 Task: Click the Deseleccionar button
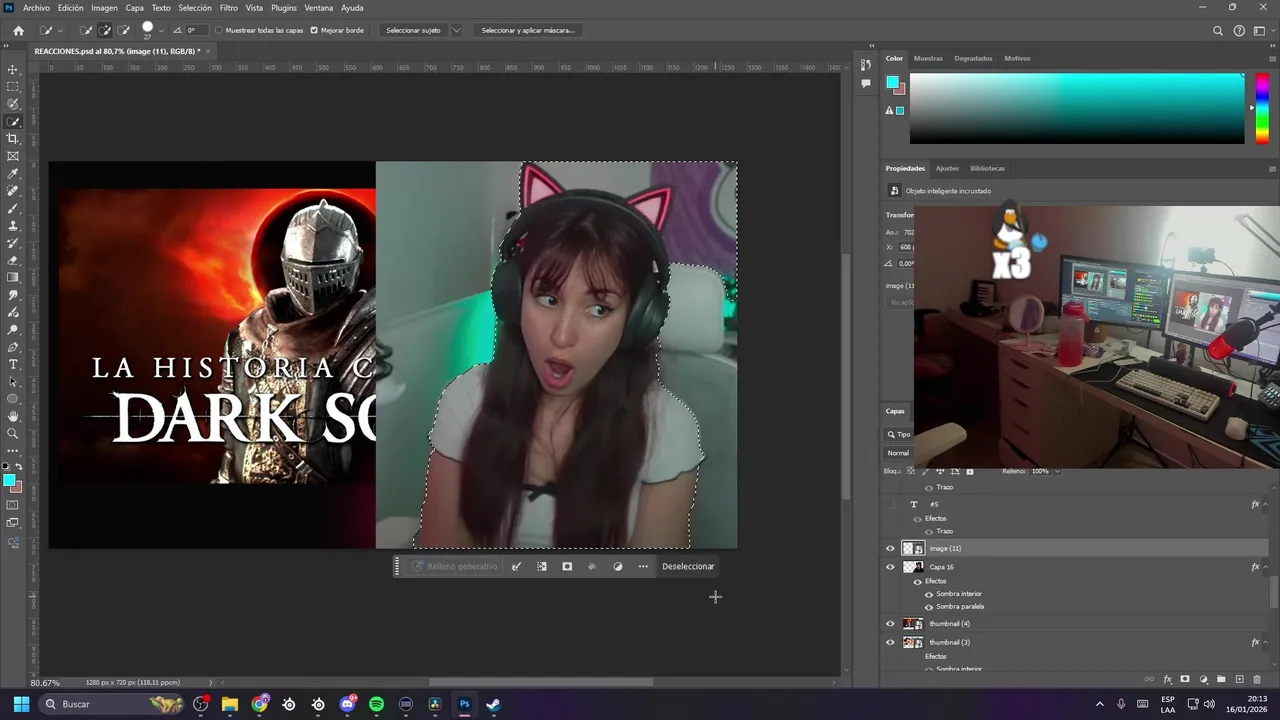tap(688, 566)
